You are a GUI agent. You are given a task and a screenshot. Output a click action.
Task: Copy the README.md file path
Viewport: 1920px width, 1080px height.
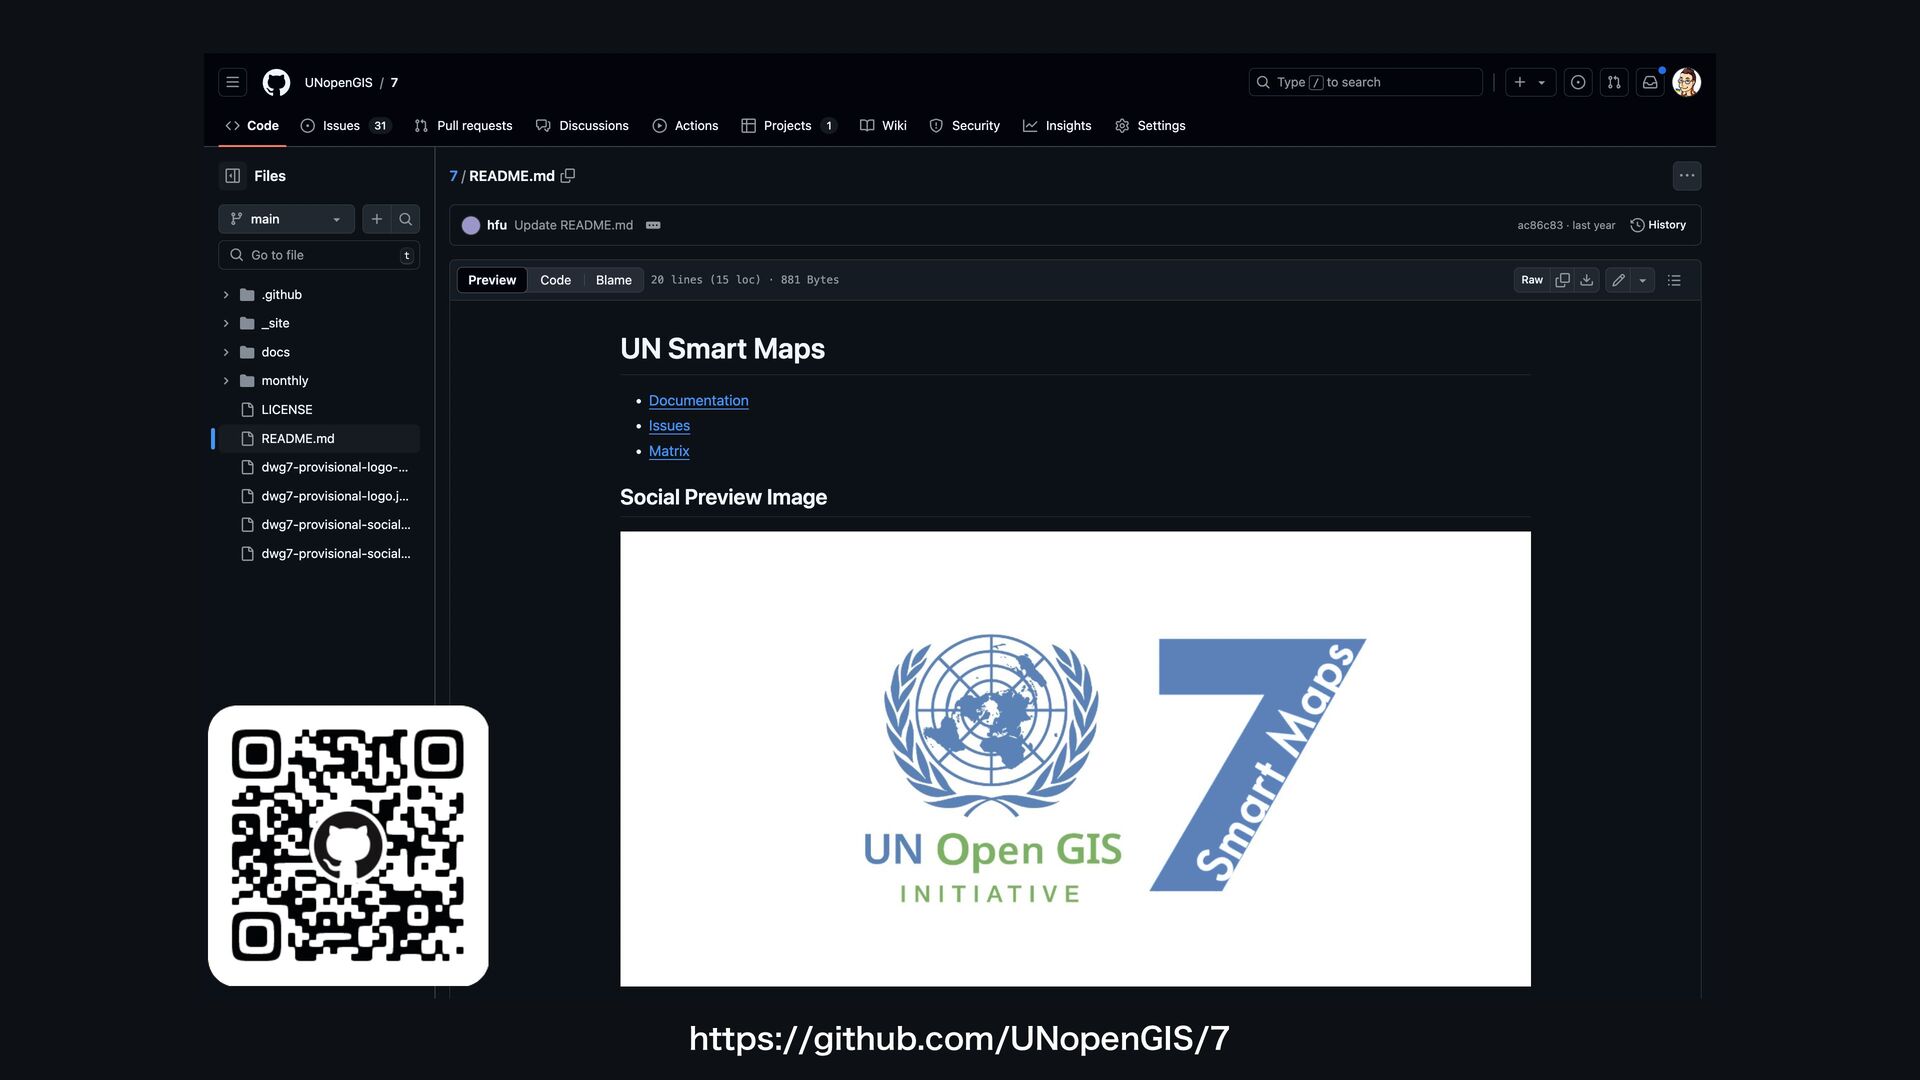coord(568,176)
